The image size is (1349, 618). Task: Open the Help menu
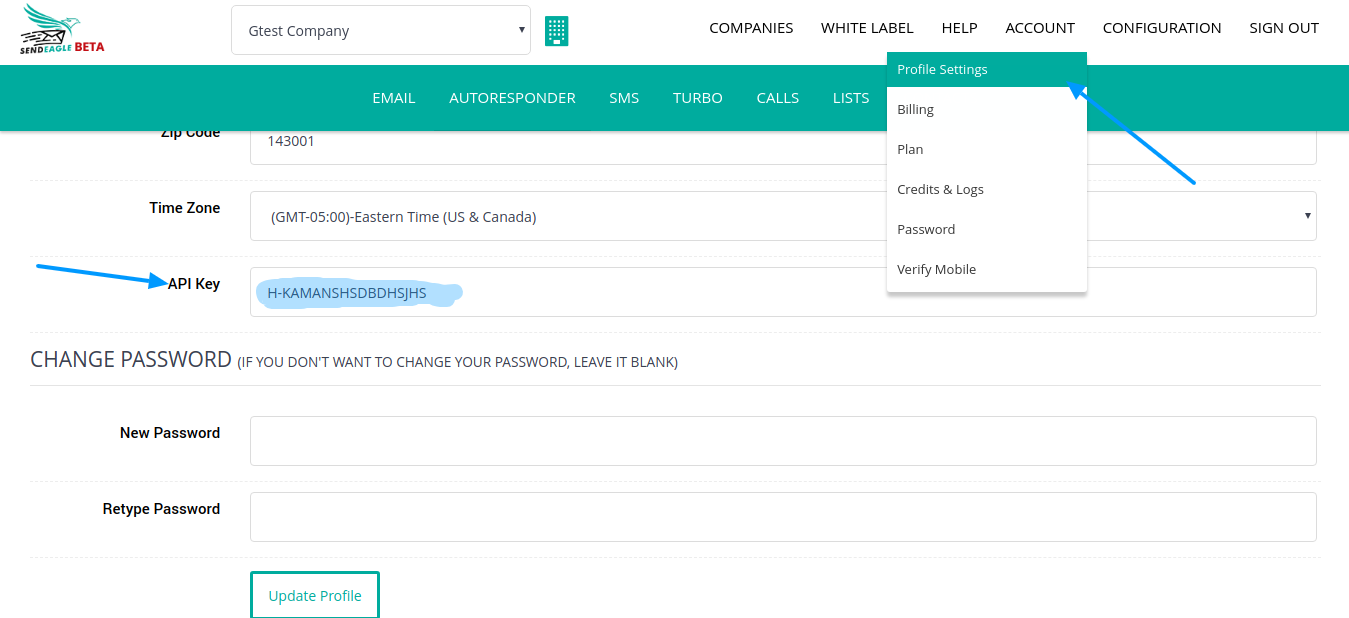[959, 28]
